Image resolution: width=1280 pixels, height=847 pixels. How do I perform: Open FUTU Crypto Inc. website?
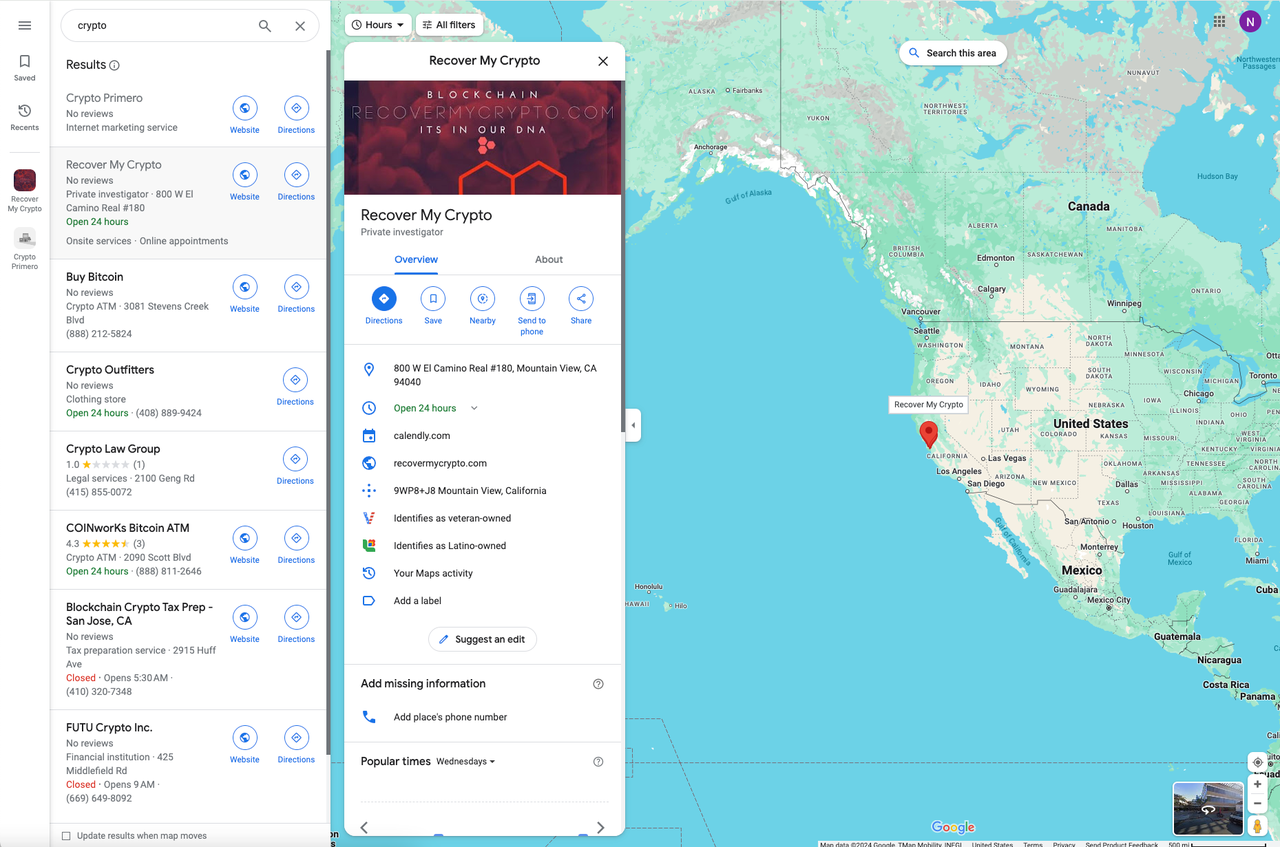(x=245, y=745)
